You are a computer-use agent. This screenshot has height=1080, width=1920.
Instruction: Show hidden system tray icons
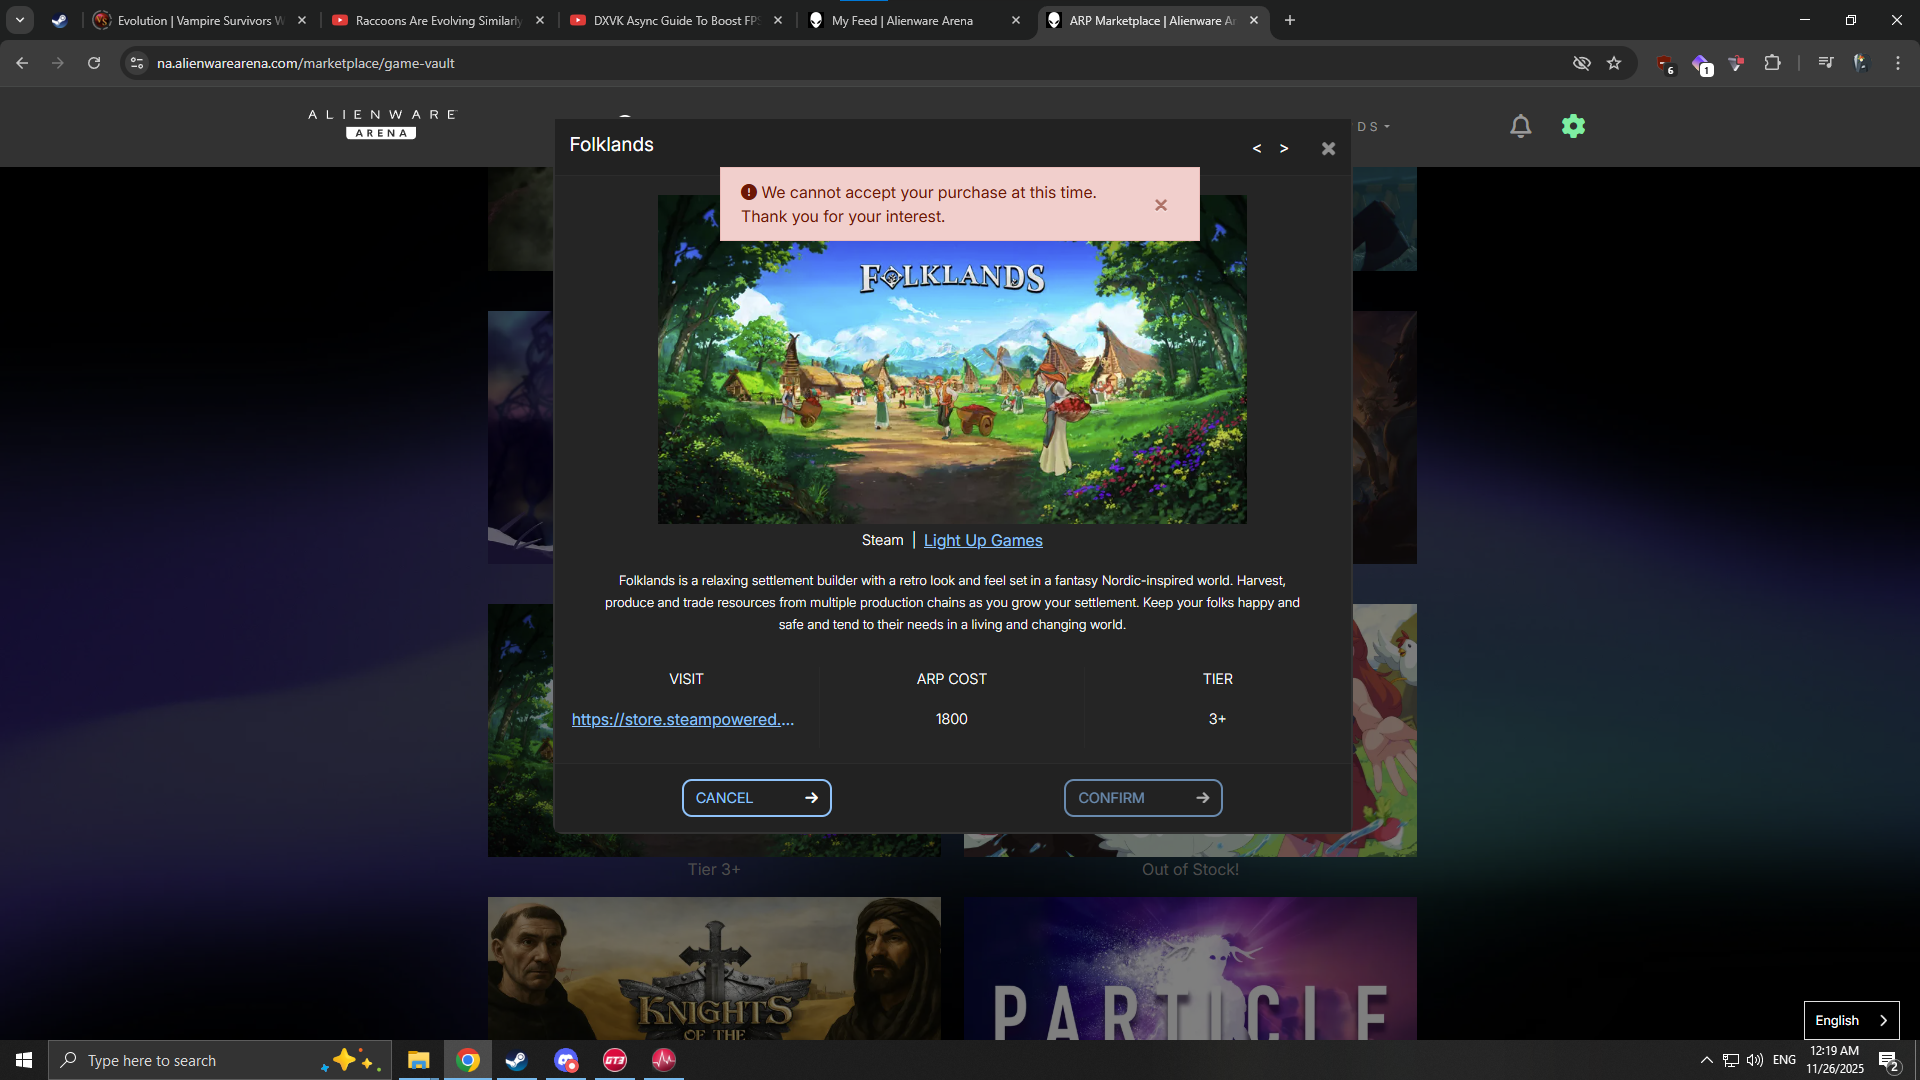[1706, 1060]
